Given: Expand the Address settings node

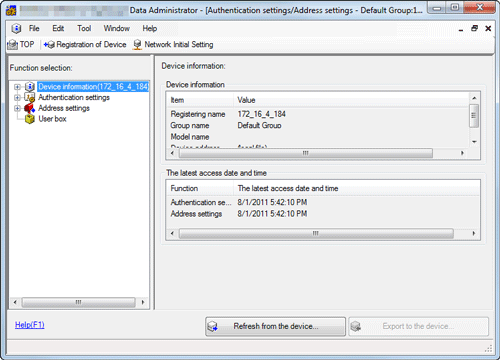Looking at the screenshot, I should [x=17, y=108].
